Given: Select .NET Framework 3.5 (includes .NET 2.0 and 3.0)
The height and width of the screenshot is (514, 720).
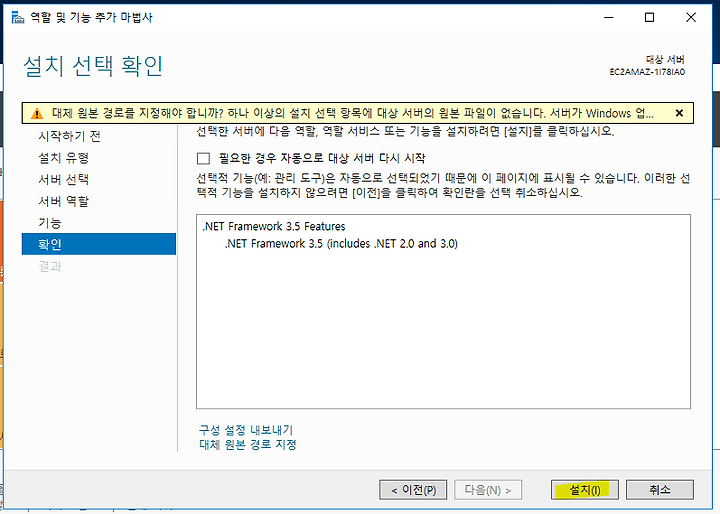Looking at the screenshot, I should coord(341,243).
